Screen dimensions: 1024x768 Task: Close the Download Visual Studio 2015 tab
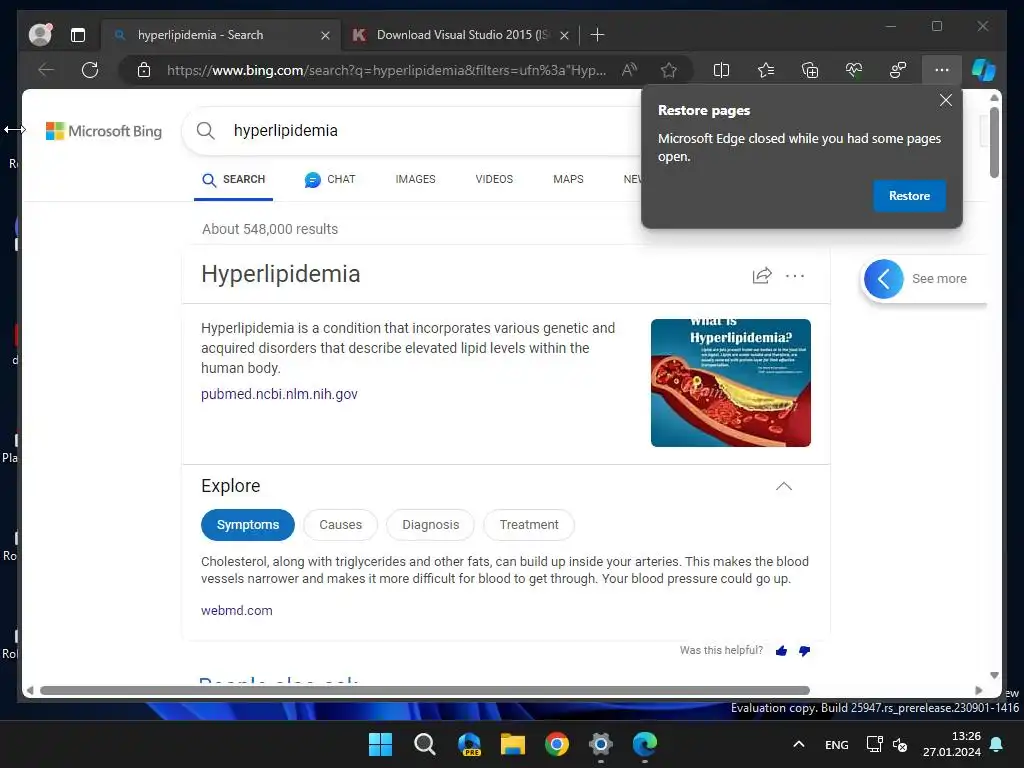(x=564, y=35)
